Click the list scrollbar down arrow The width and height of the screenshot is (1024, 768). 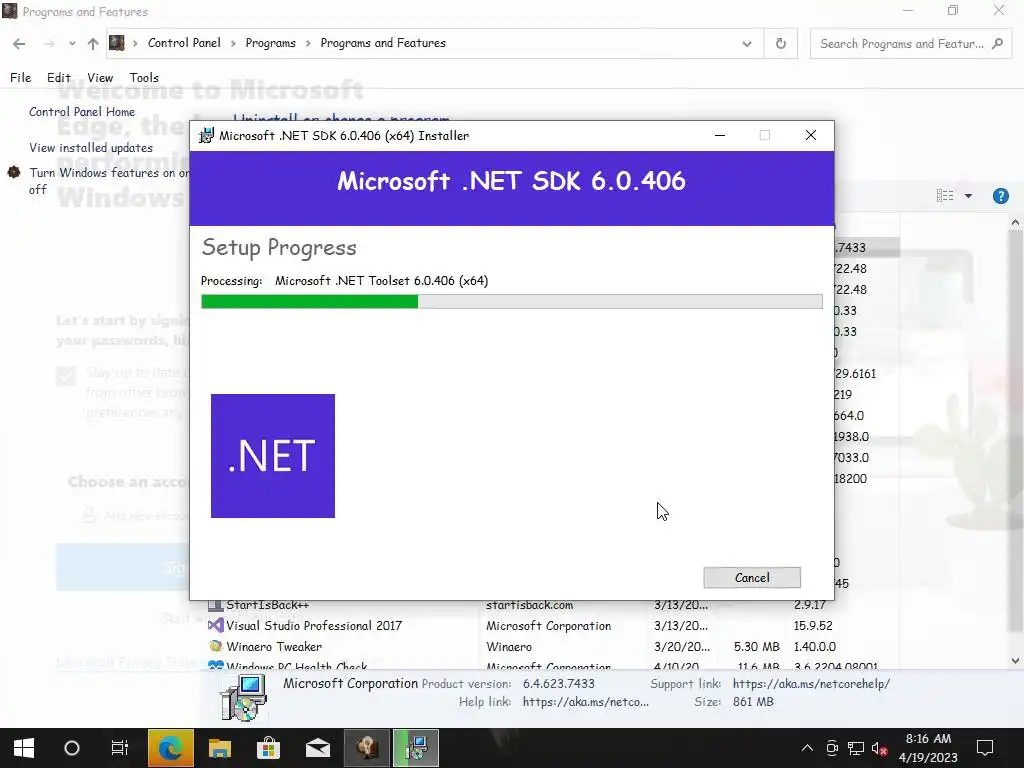(1015, 661)
